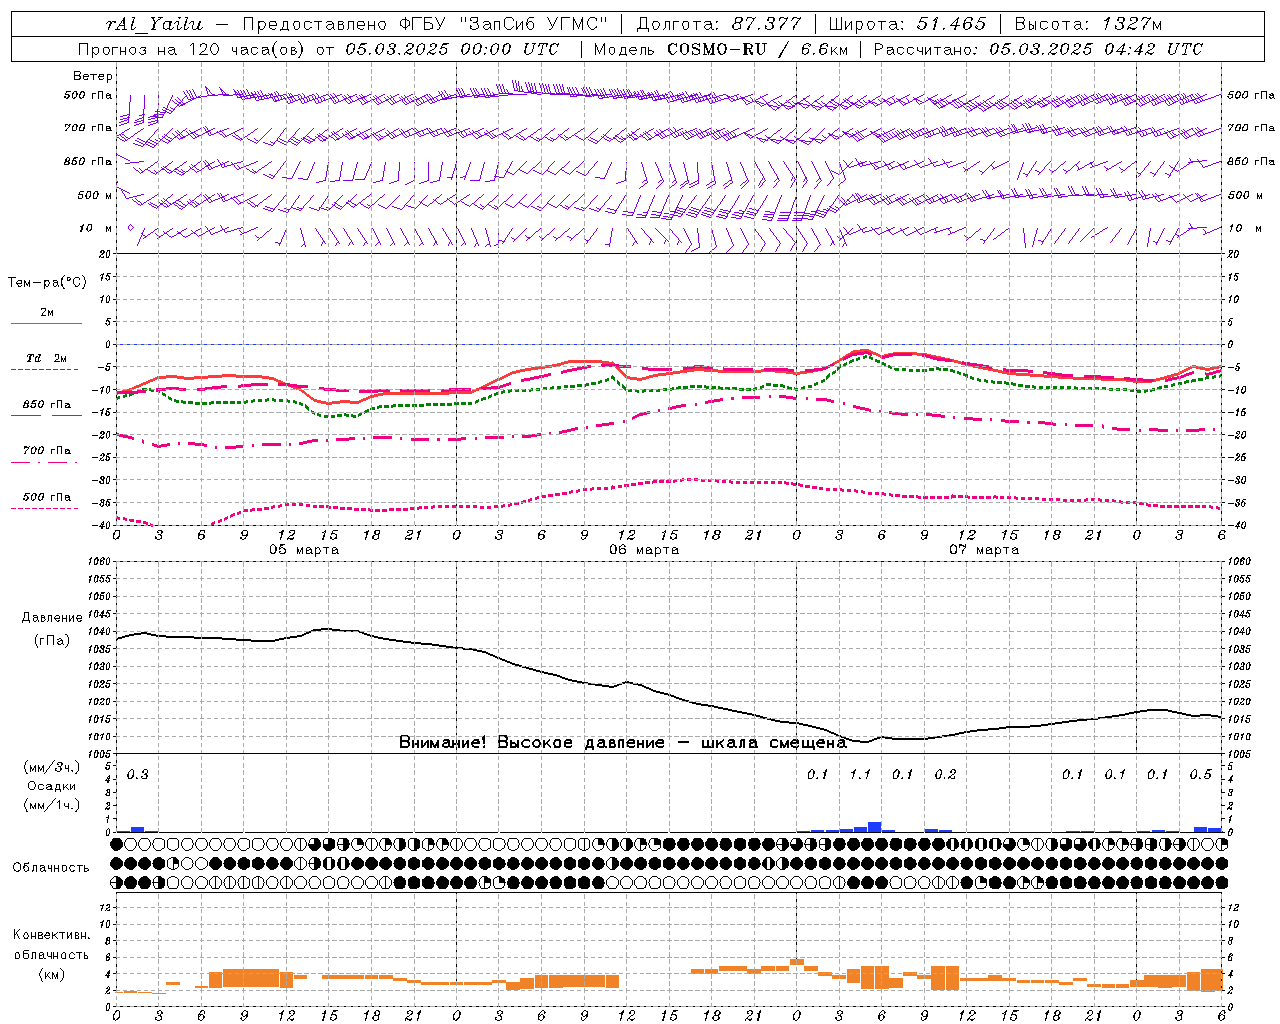Click the Долгота: 87.377 value
Image resolution: width=1280 pixels, height=1024 pixels.
coord(717,24)
